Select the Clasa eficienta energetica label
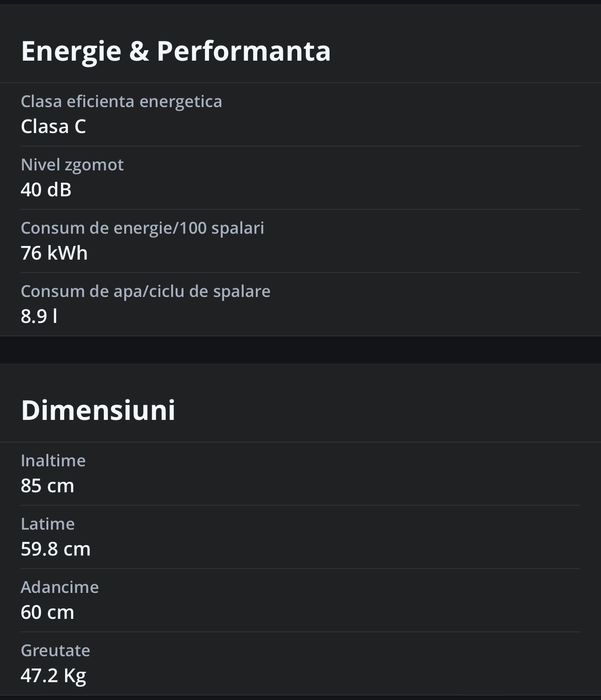The width and height of the screenshot is (601, 700). click(121, 101)
